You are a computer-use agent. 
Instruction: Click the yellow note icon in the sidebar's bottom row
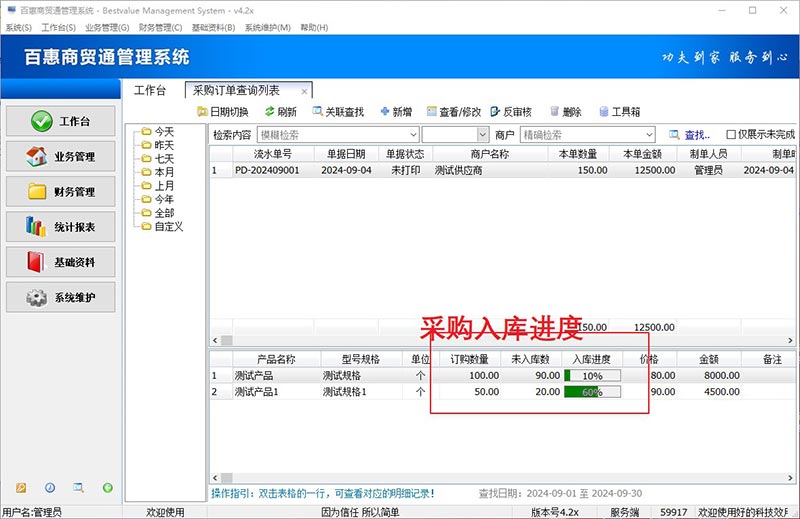pos(21,488)
